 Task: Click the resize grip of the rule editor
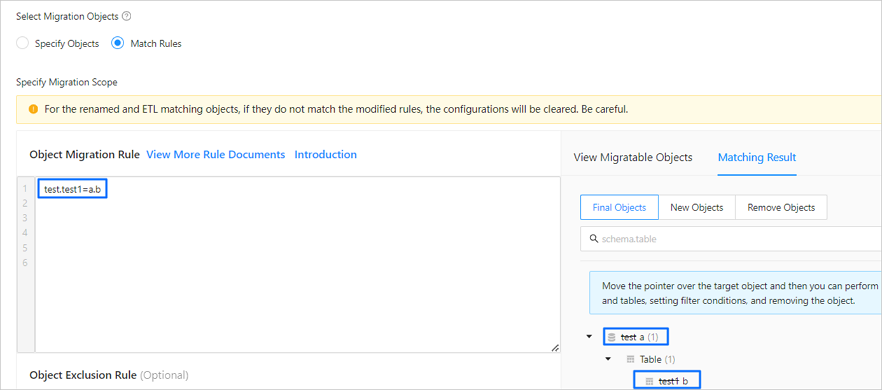point(555,348)
